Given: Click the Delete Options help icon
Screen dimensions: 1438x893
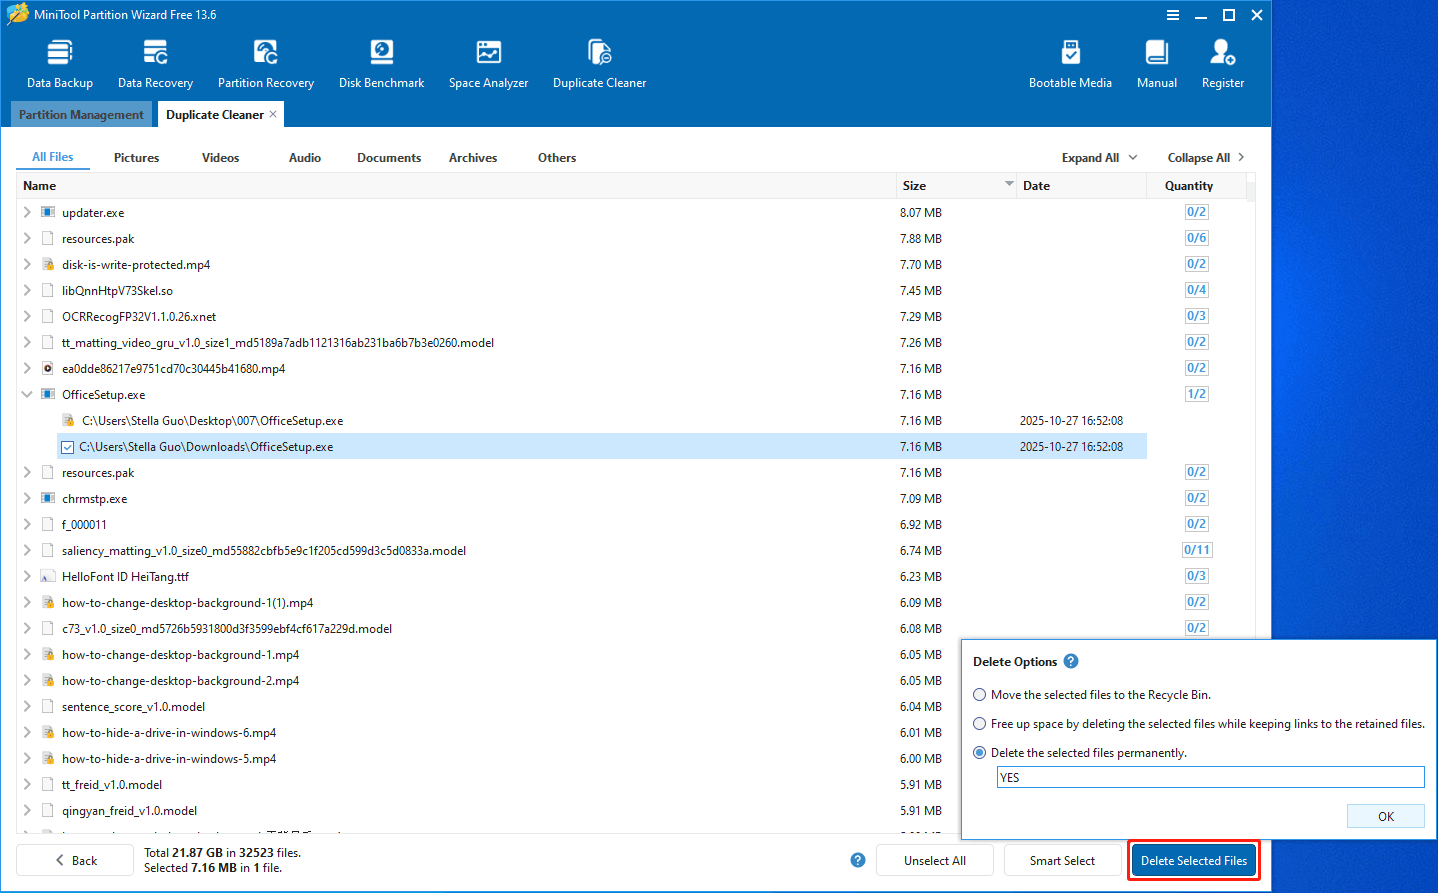Looking at the screenshot, I should (1071, 661).
